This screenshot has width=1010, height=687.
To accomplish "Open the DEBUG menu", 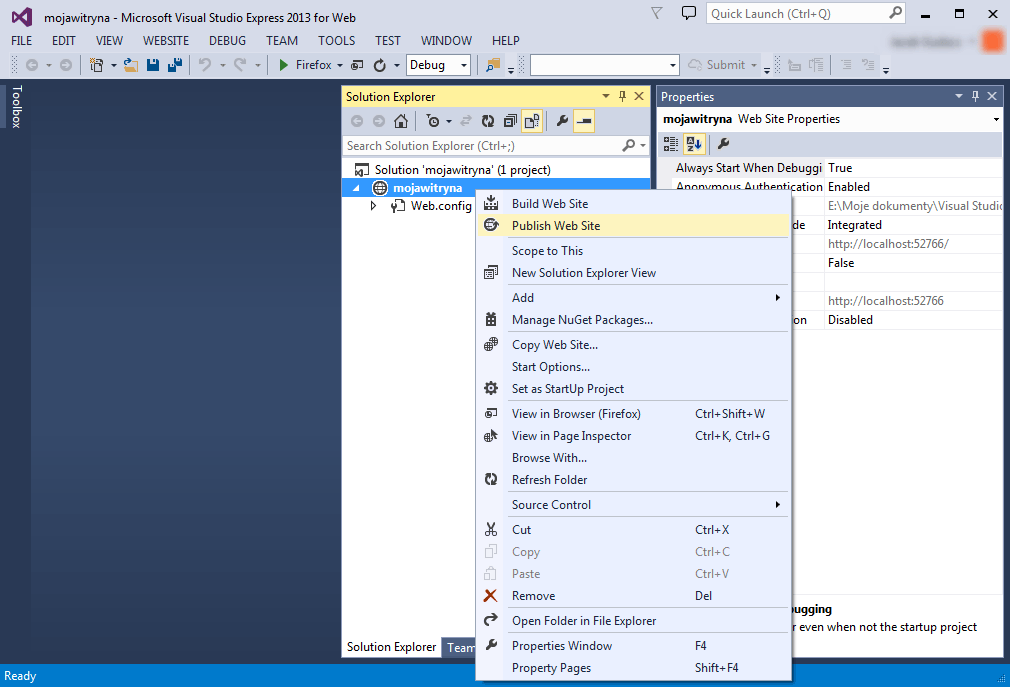I will [227, 41].
